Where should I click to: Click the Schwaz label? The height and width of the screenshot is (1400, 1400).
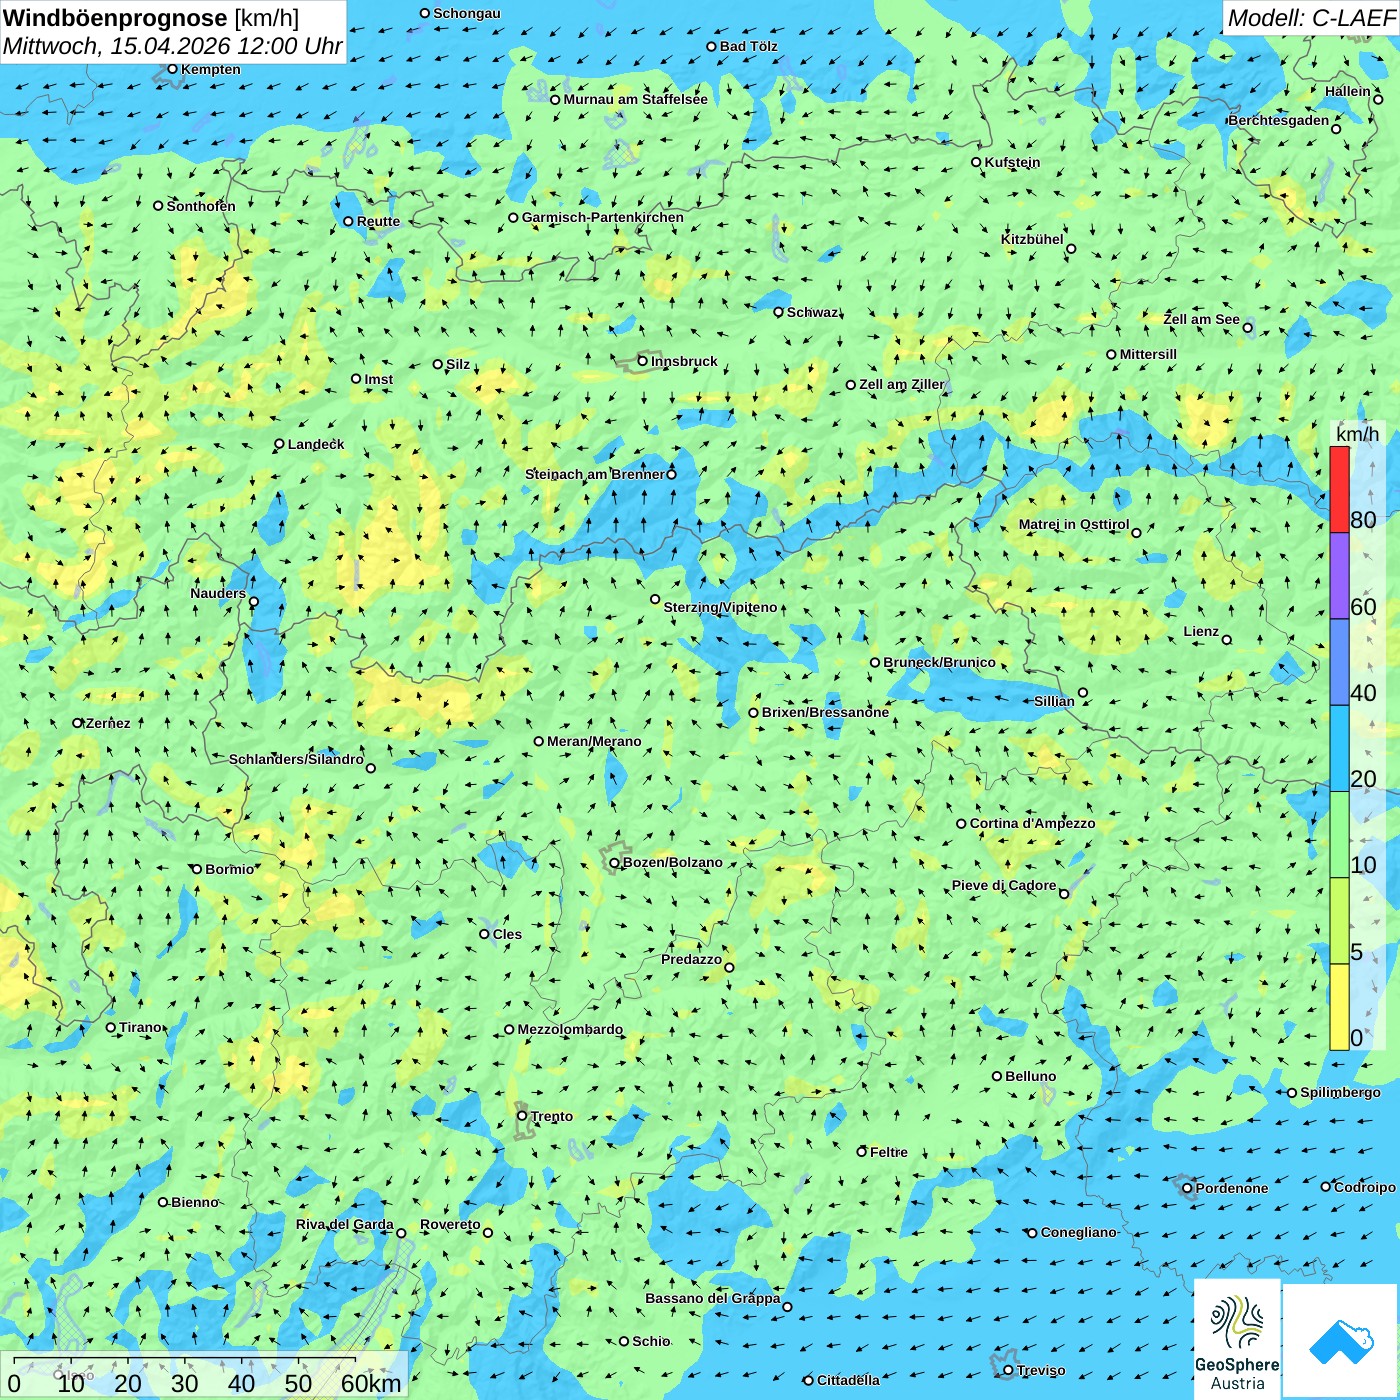coord(813,312)
